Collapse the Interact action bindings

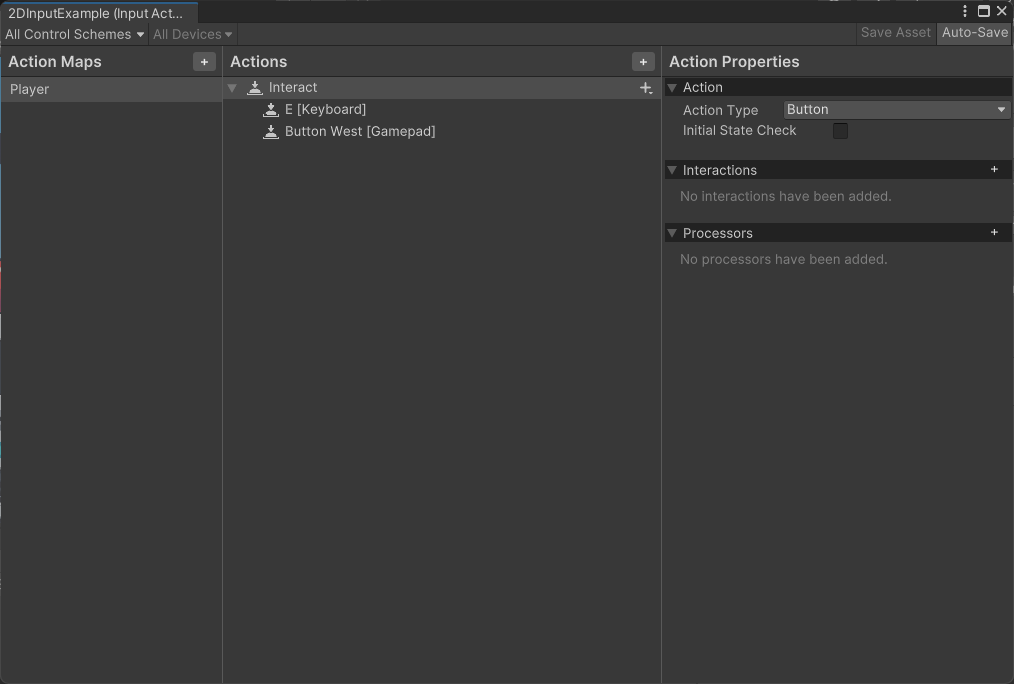tap(232, 88)
